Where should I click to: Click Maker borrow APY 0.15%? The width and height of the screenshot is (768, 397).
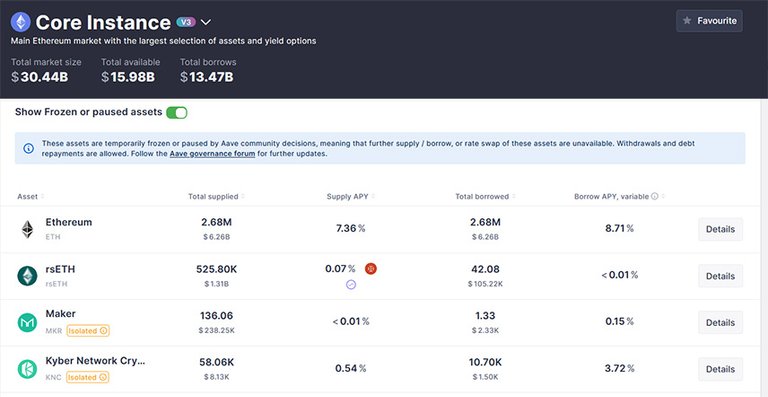pyautogui.click(x=620, y=322)
